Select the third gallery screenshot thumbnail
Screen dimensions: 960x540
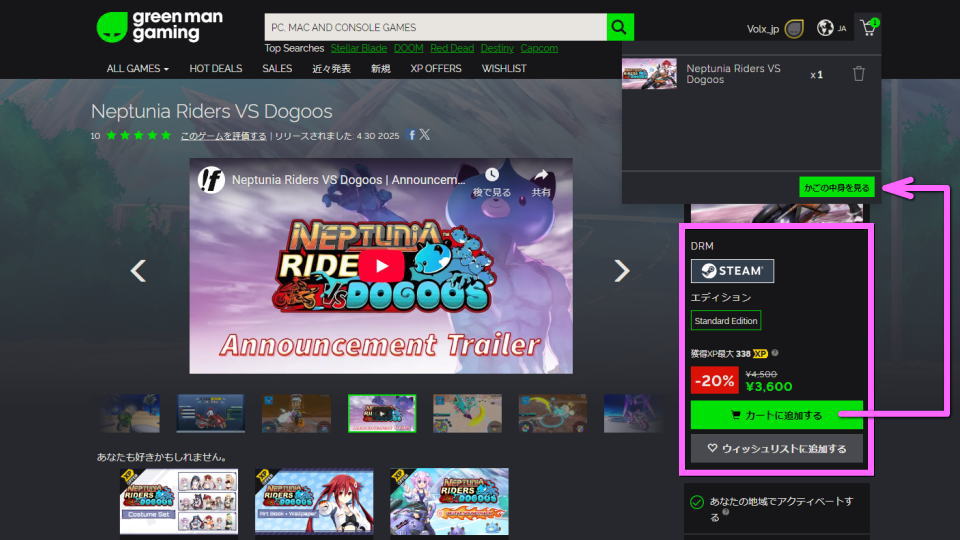coord(296,413)
